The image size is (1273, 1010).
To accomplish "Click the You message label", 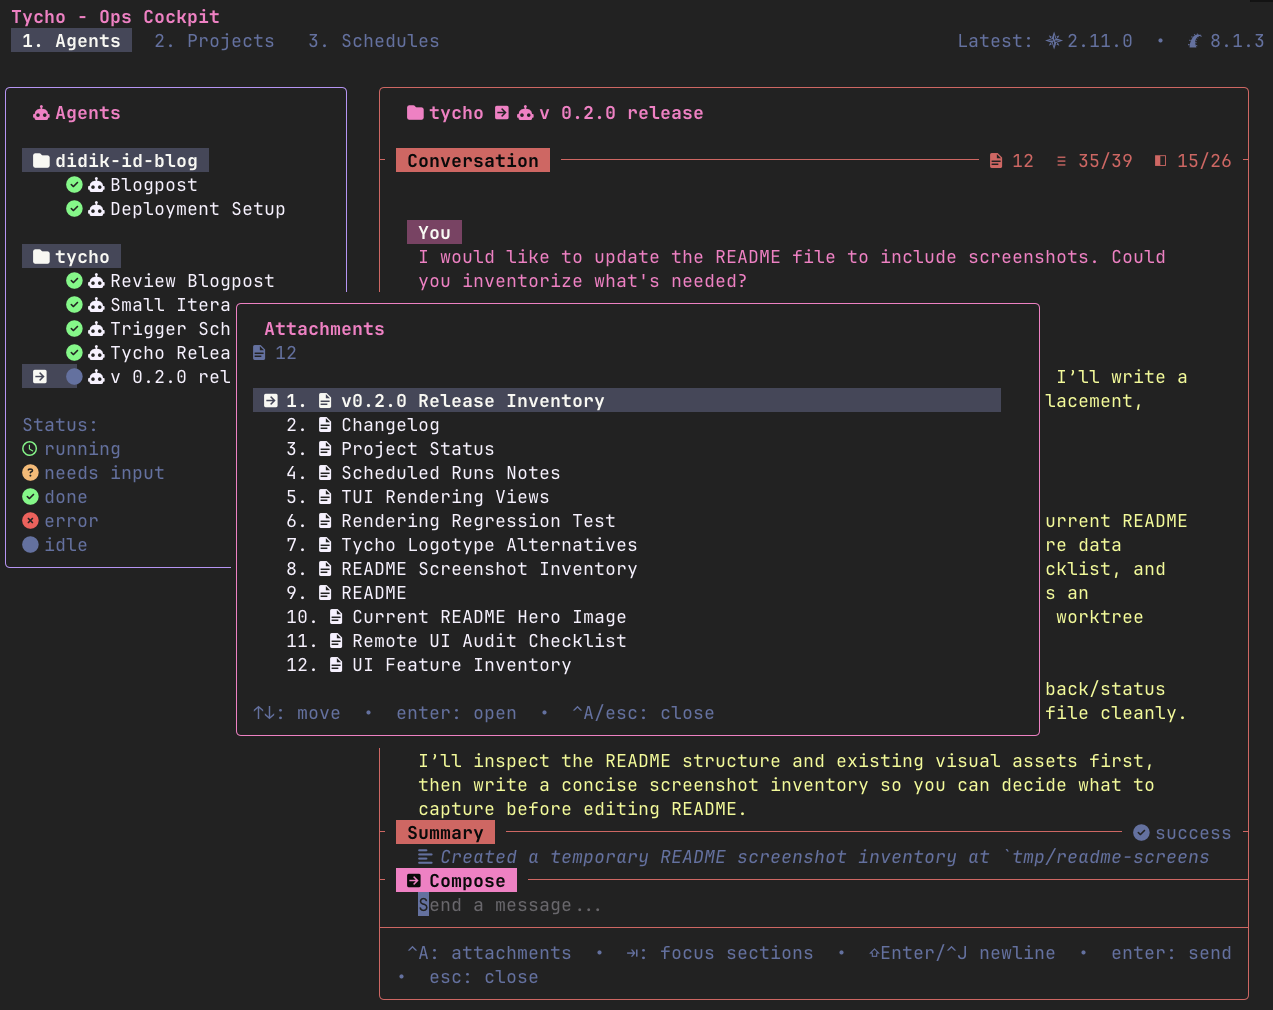I will click(434, 232).
